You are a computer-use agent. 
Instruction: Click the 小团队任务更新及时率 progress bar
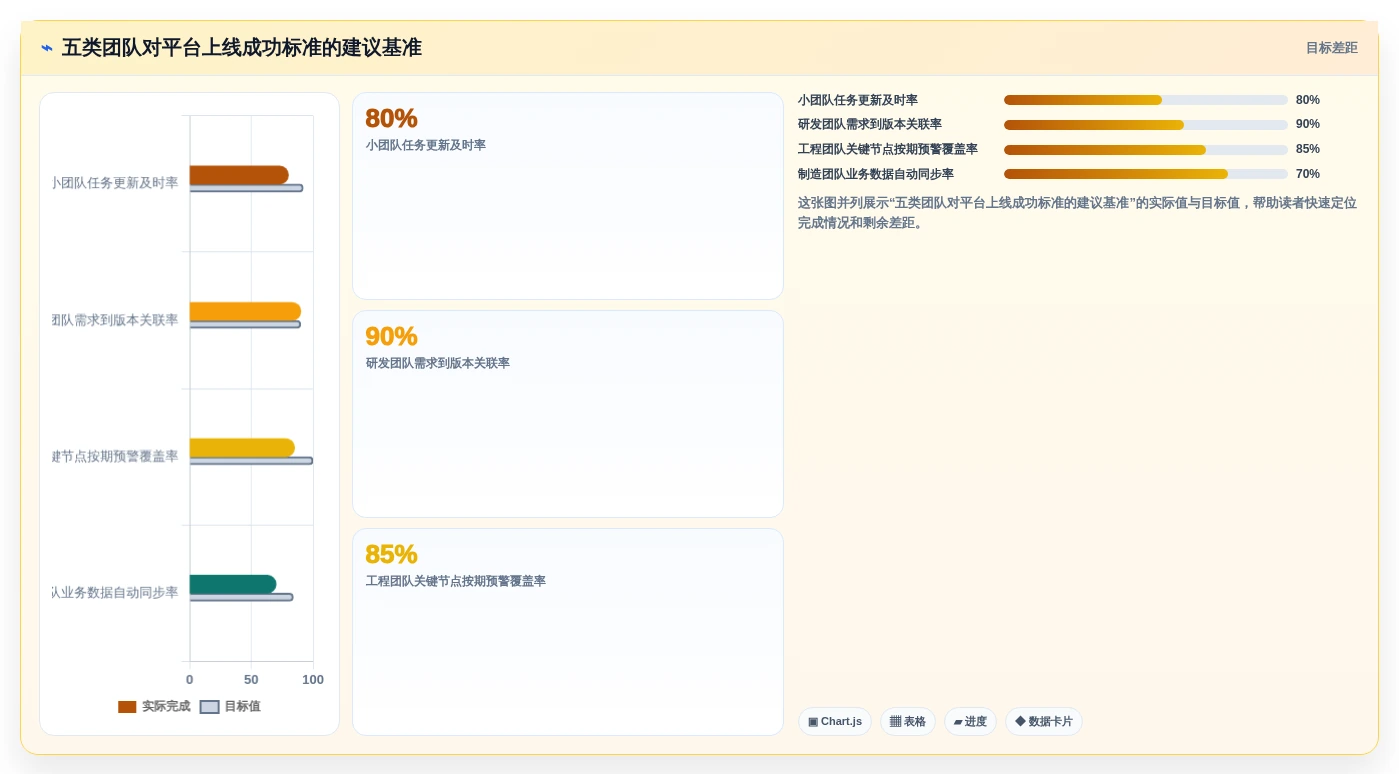[1146, 100]
